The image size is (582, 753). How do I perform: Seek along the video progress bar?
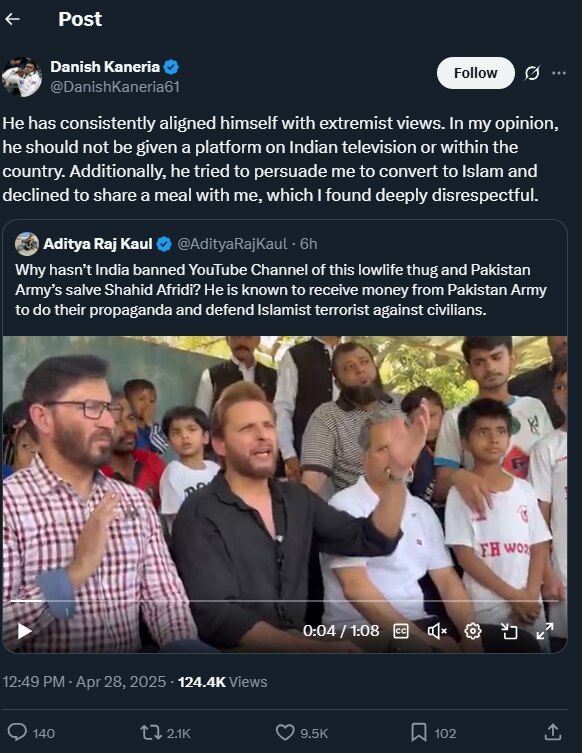[x=285, y=601]
